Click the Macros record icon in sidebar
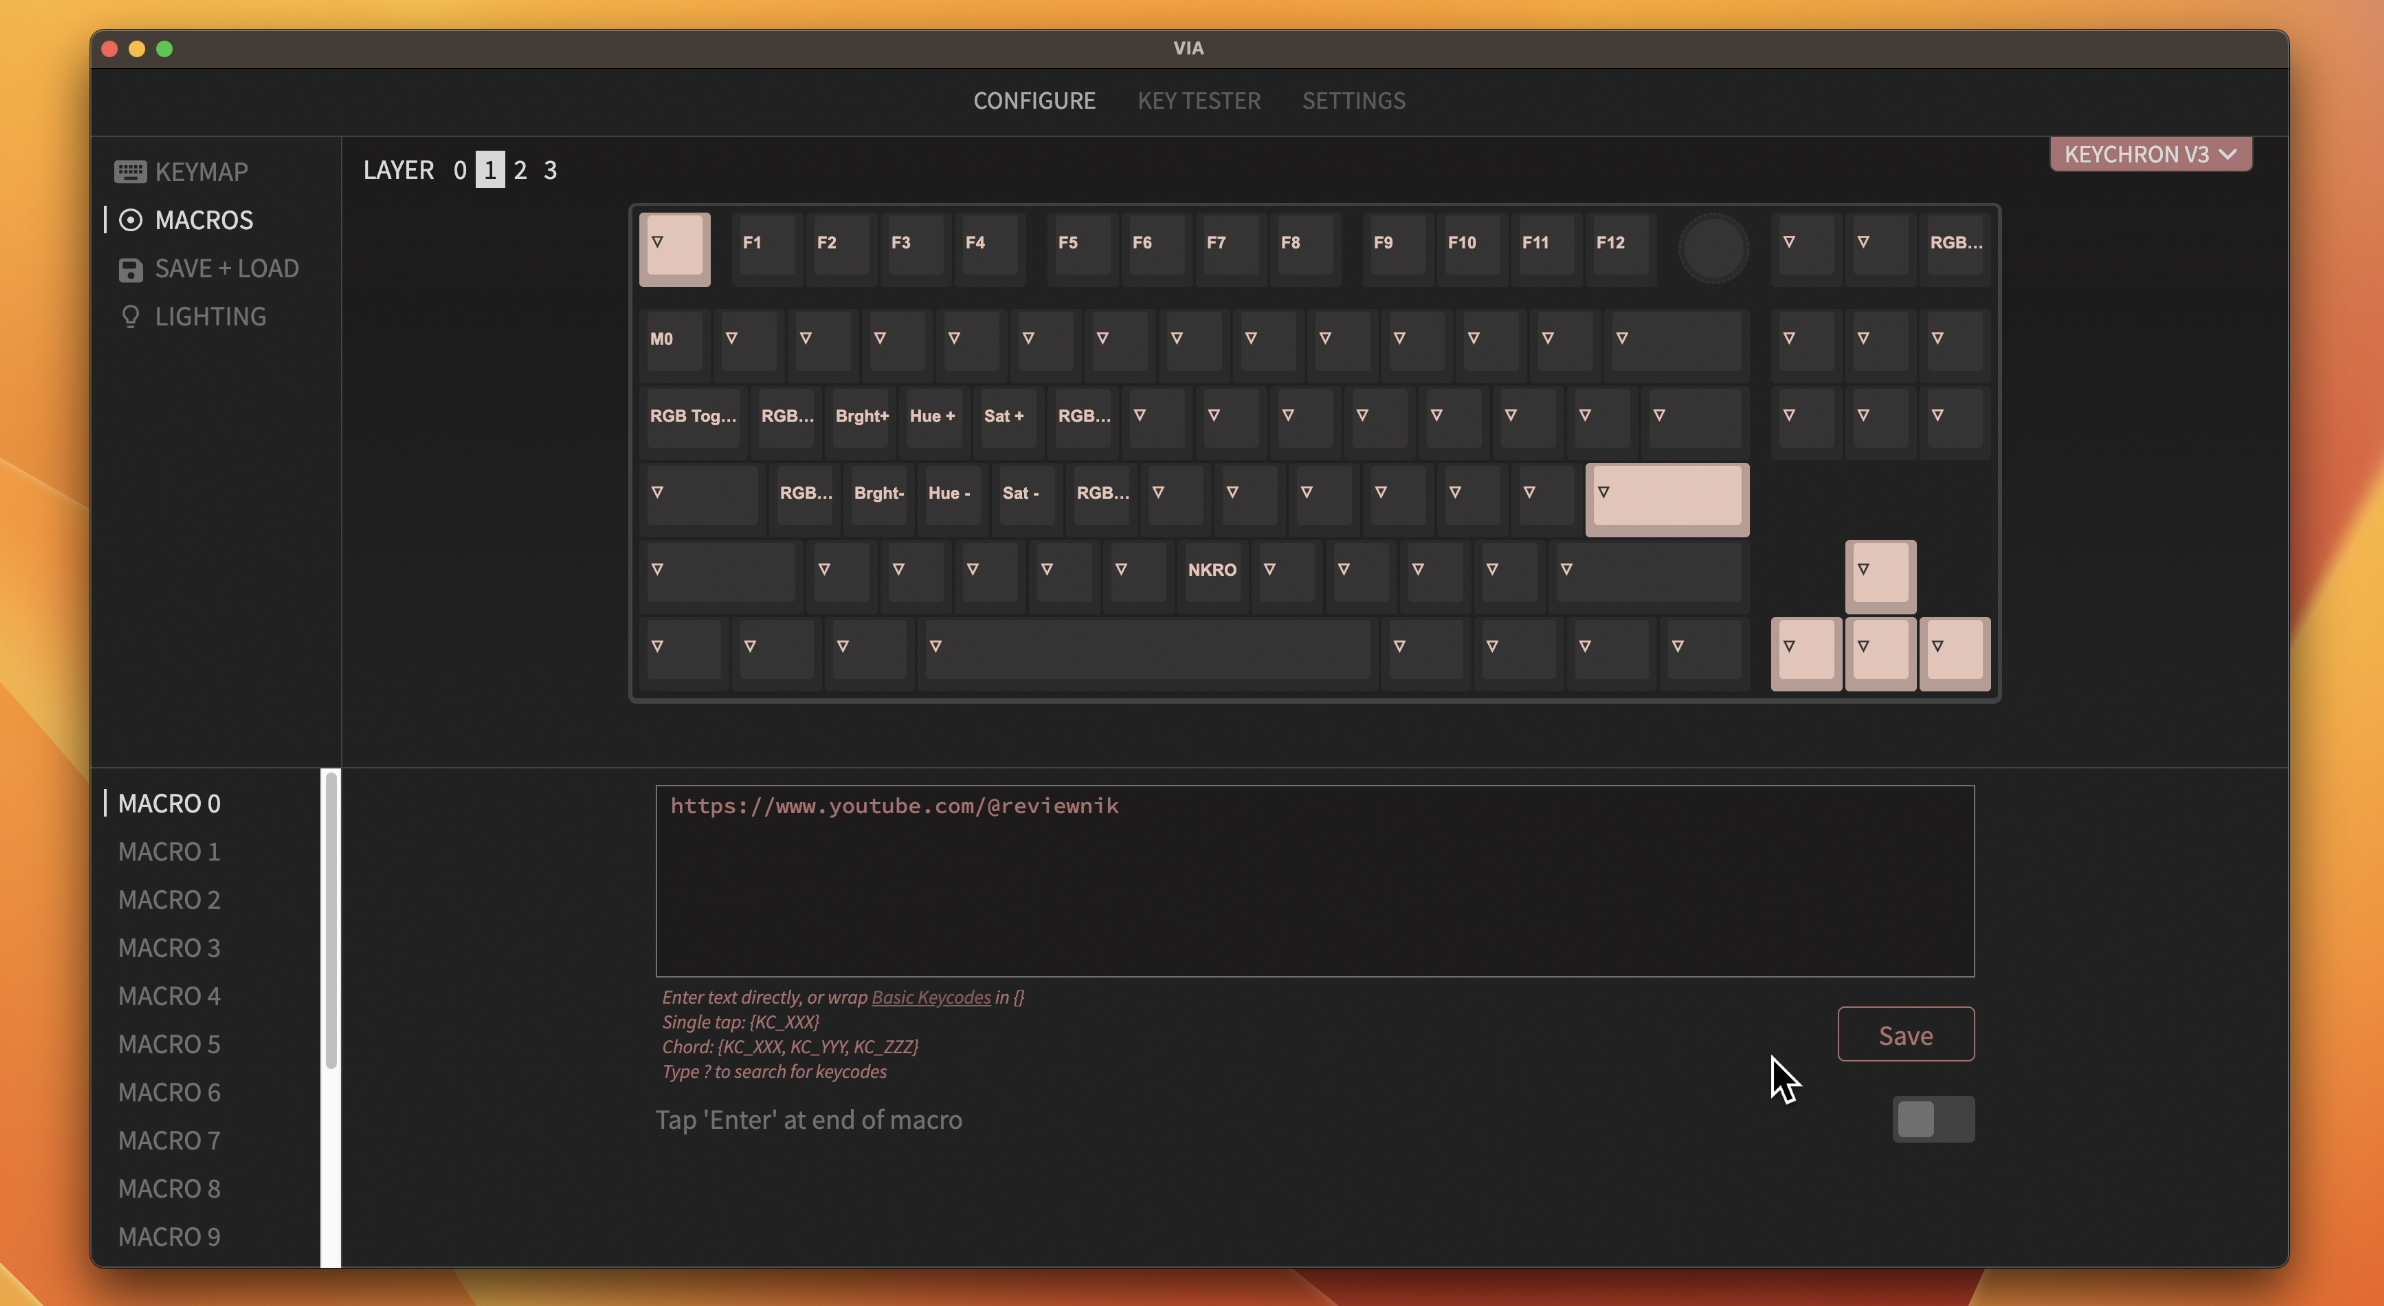This screenshot has width=2384, height=1306. pyautogui.click(x=130, y=220)
